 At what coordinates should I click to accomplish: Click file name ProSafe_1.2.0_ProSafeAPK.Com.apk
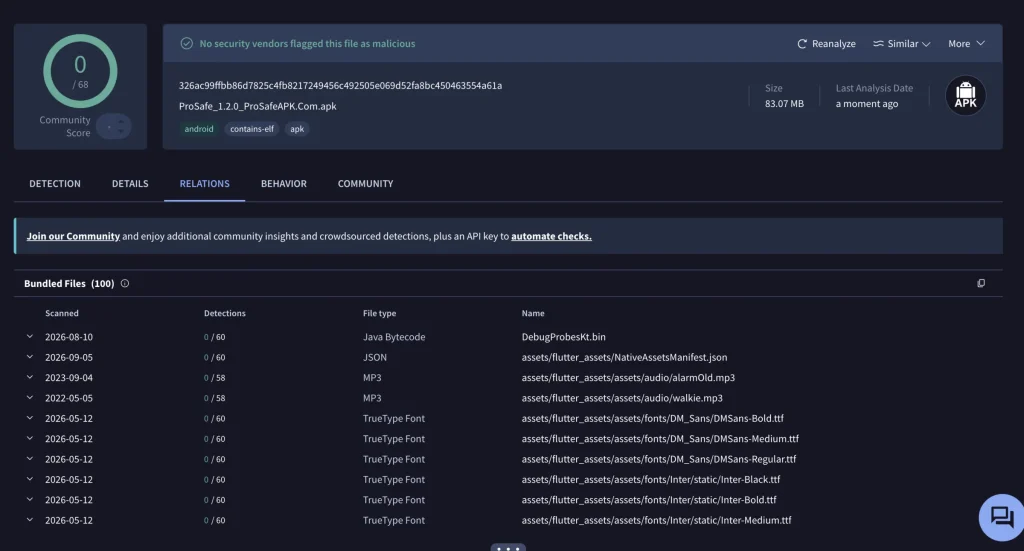[257, 106]
